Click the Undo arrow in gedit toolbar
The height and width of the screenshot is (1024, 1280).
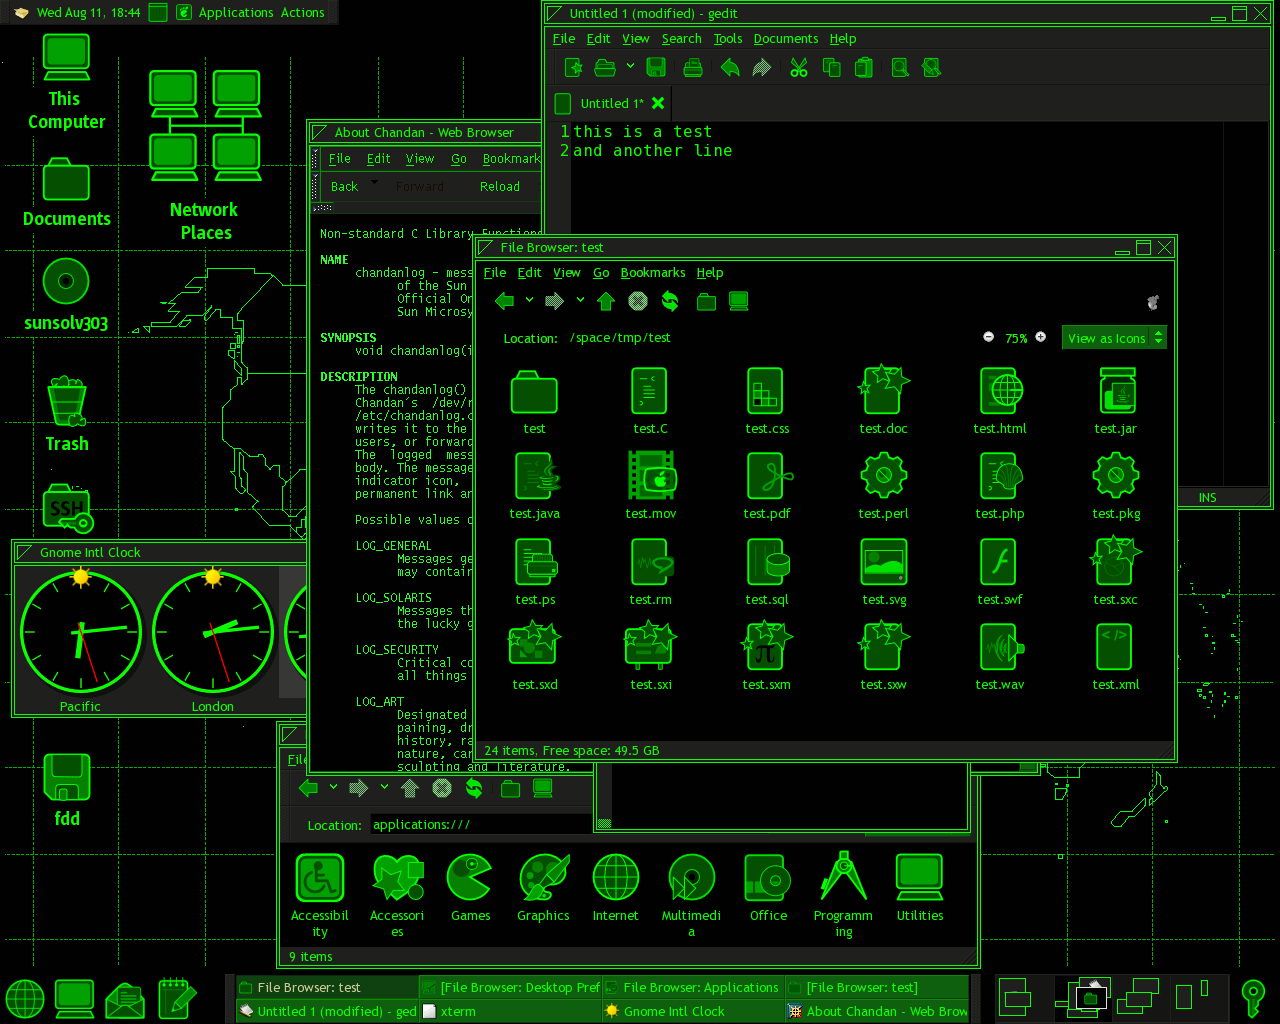[x=730, y=68]
